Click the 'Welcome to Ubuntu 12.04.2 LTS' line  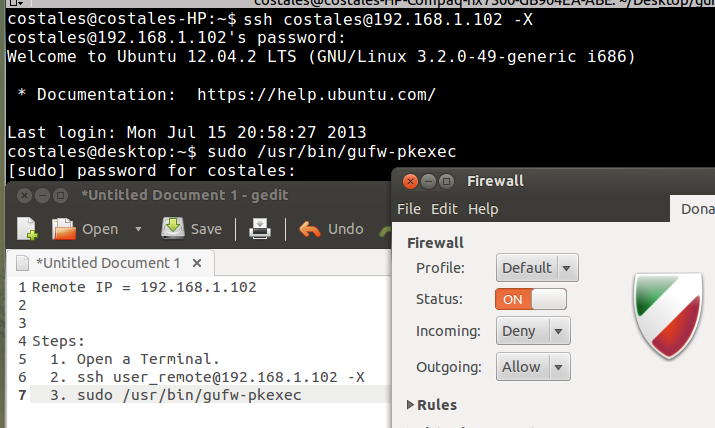[321, 57]
